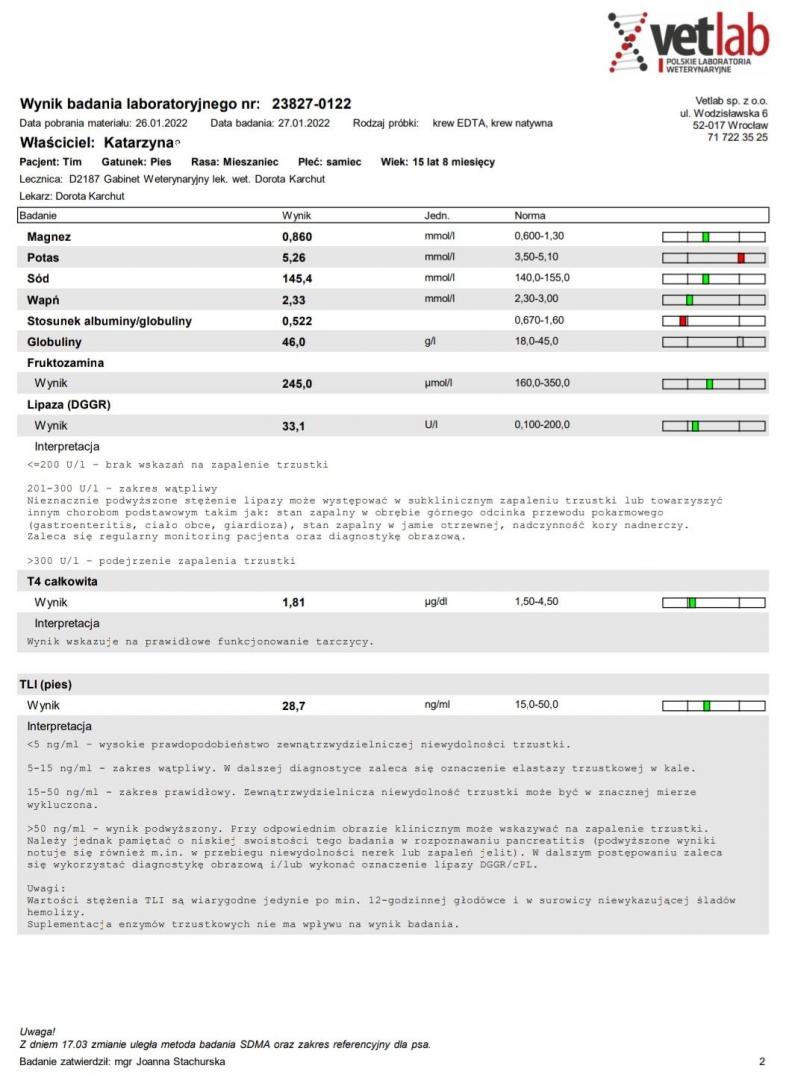Viewport: 786px width, 1080px height.
Task: Click the Globuliny range bar
Action: click(714, 342)
